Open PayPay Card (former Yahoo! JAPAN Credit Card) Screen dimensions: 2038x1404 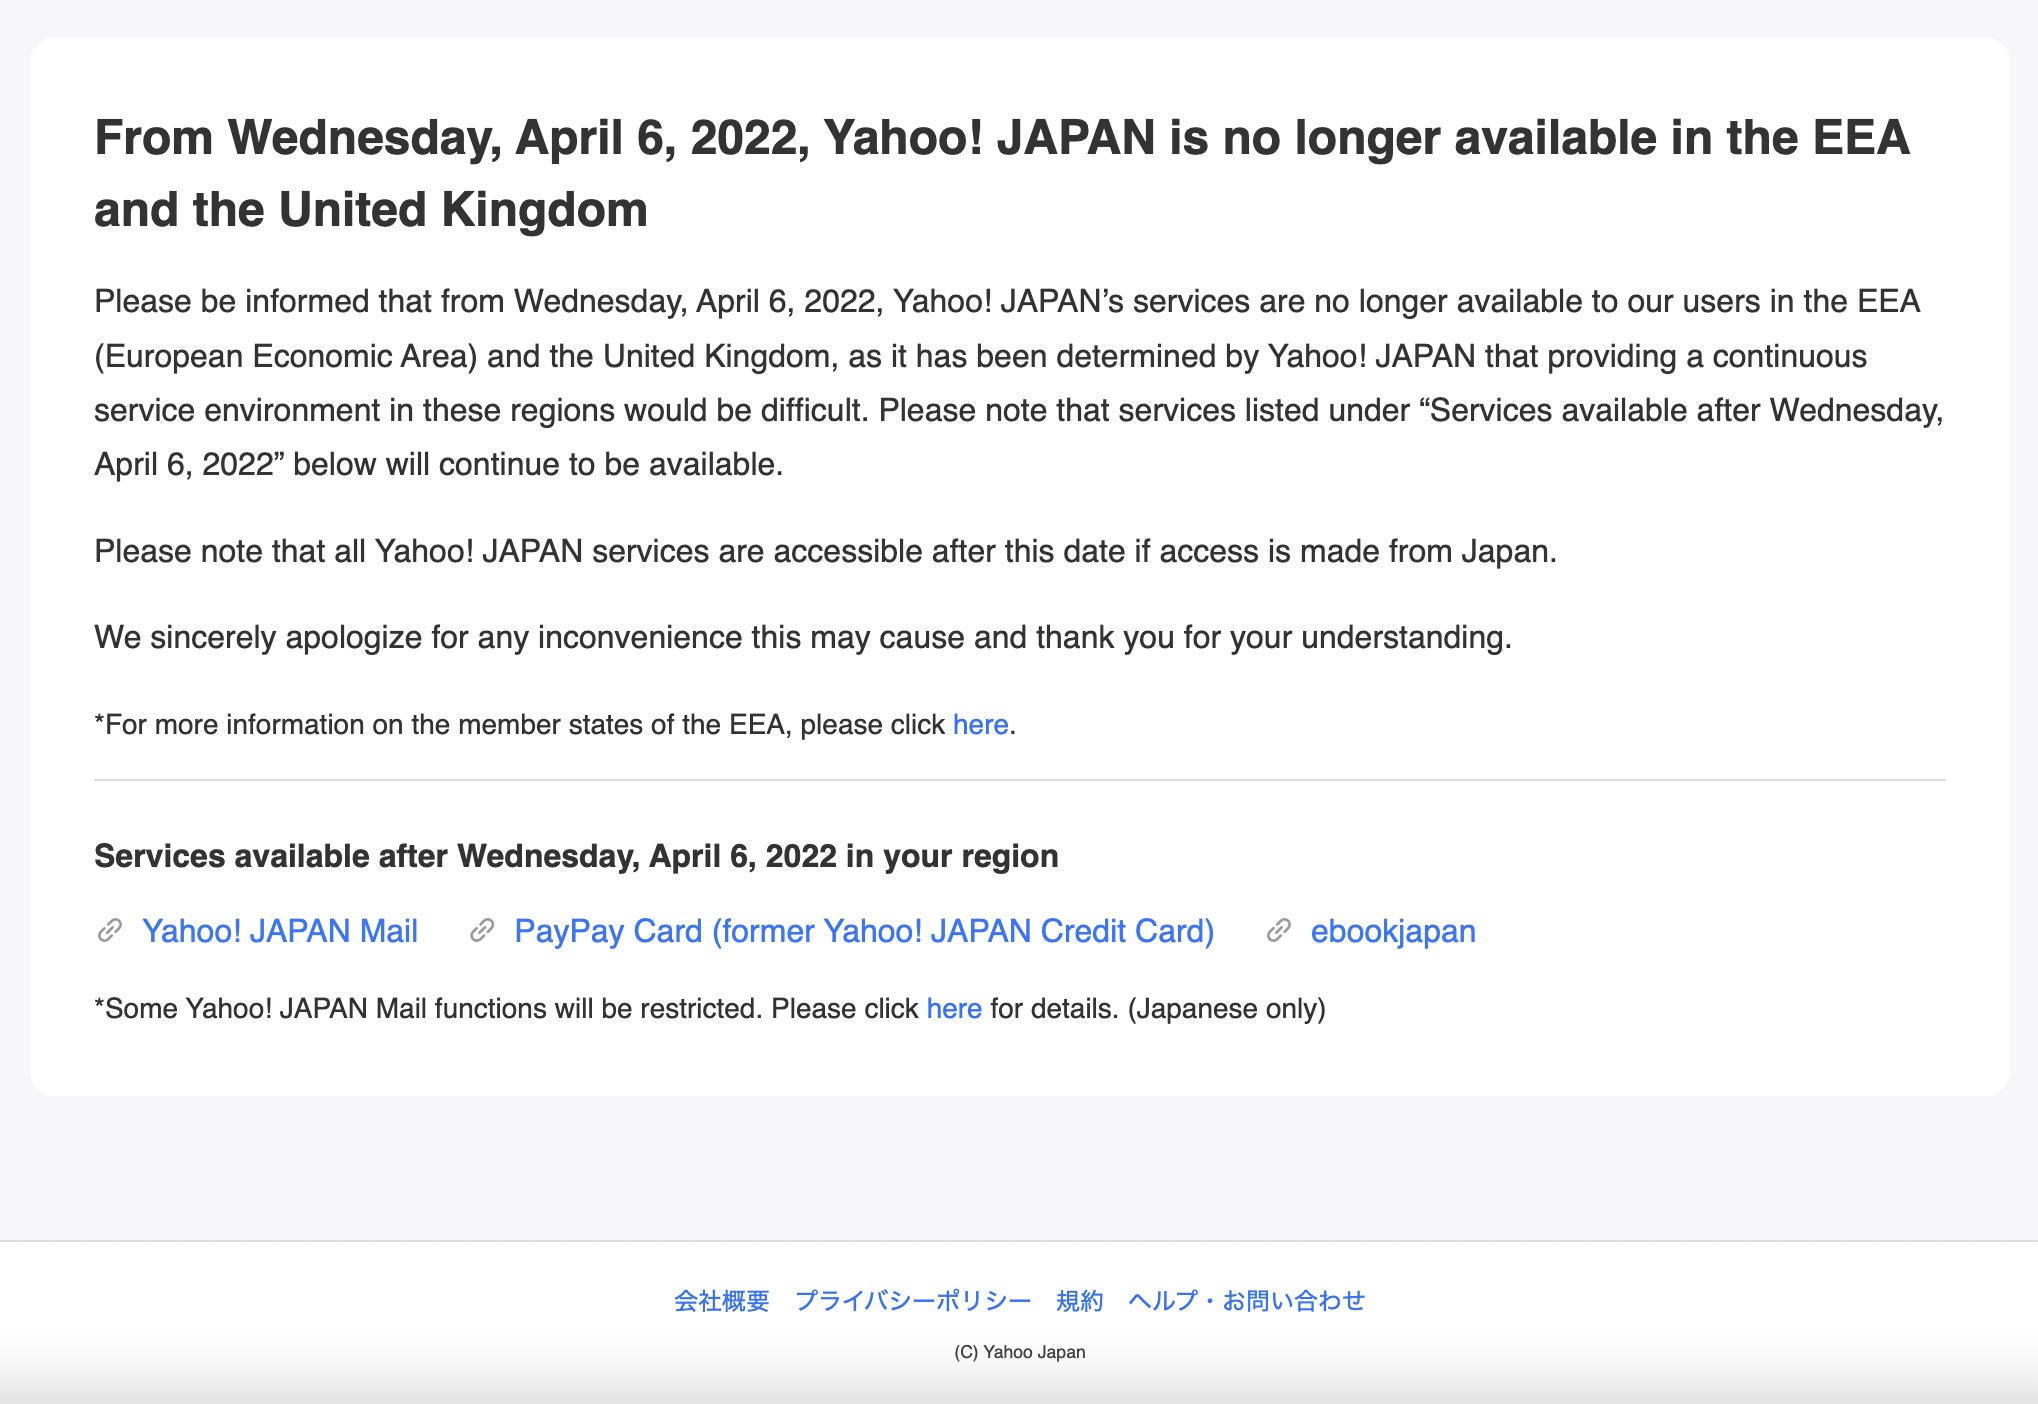[864, 931]
